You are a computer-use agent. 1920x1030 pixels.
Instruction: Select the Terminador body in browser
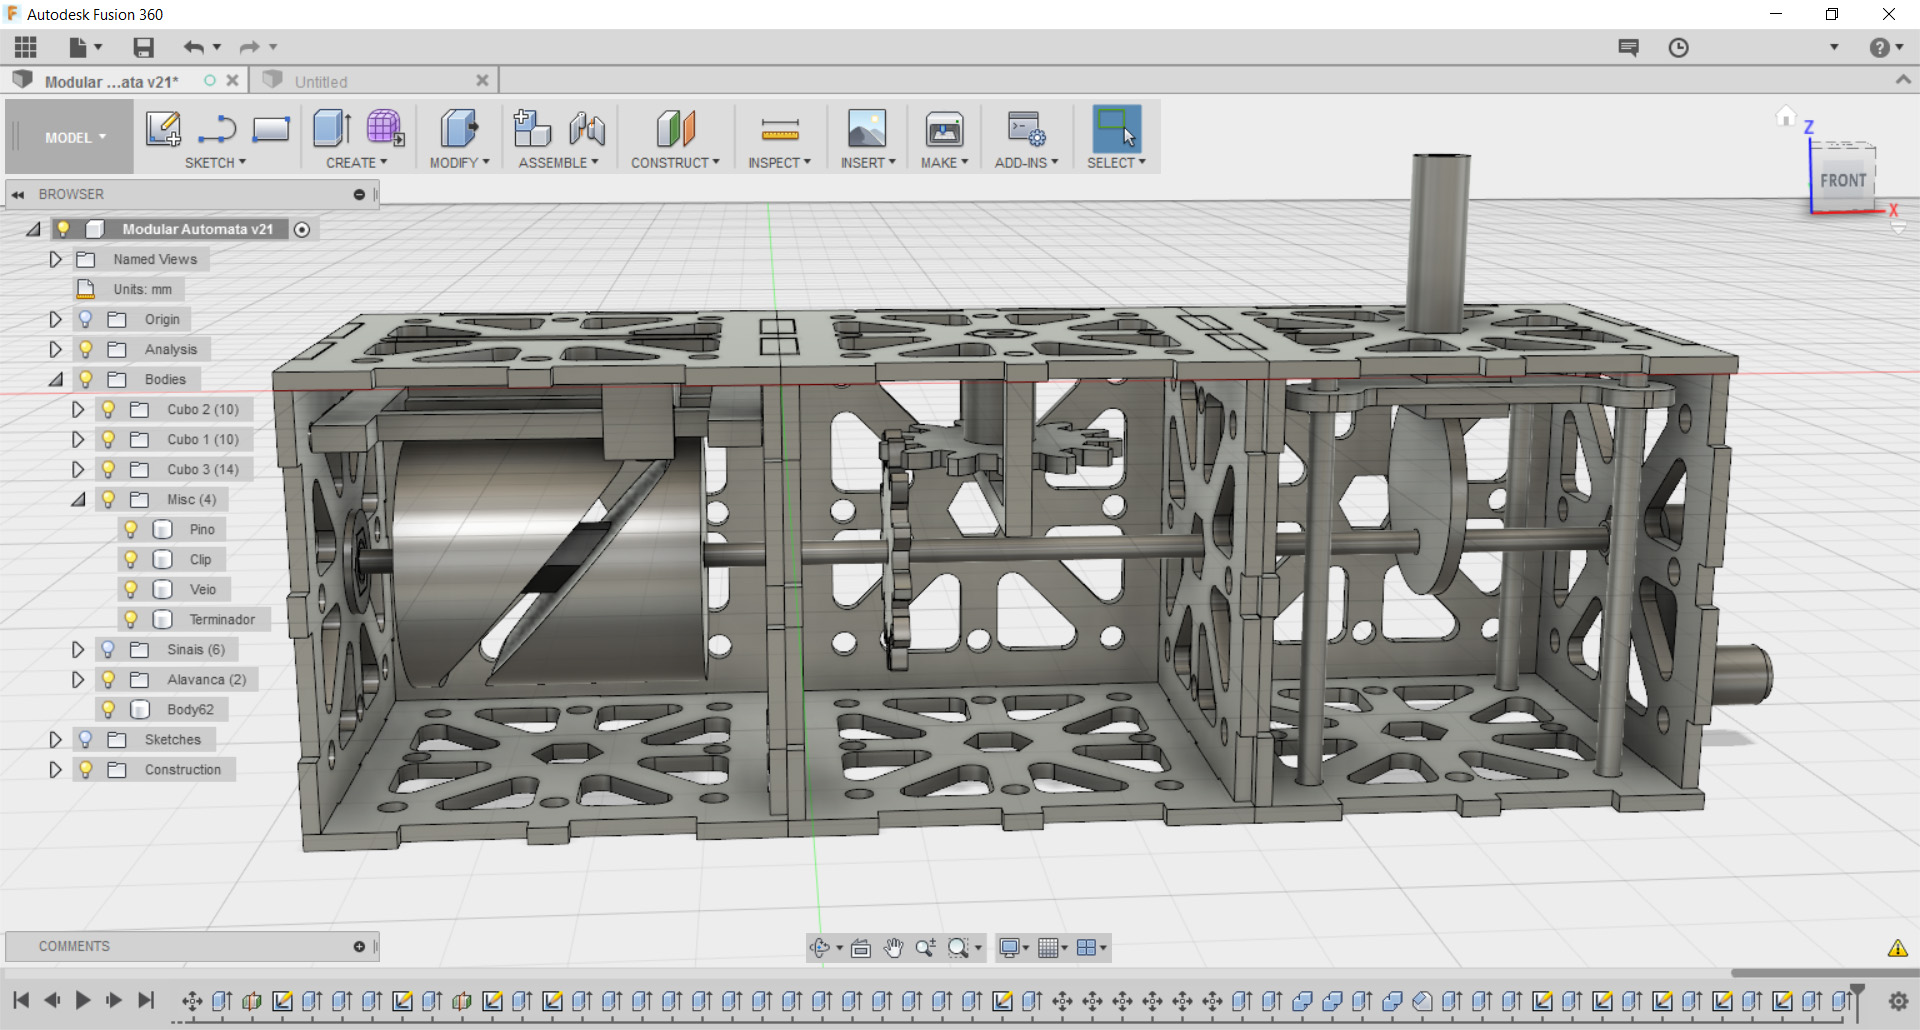pyautogui.click(x=222, y=619)
